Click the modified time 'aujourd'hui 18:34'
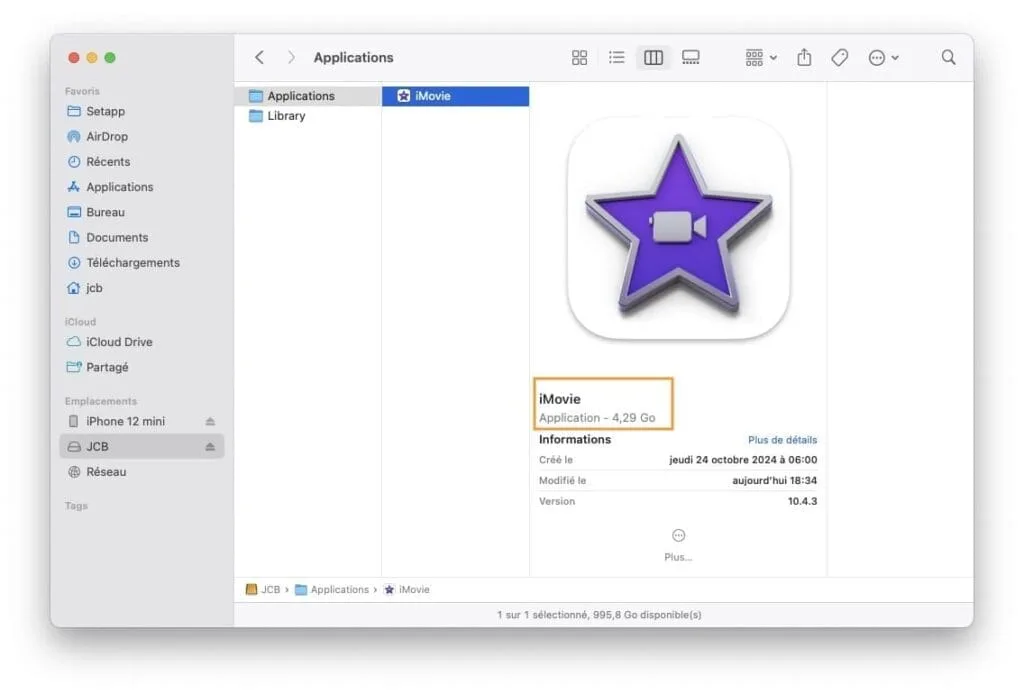1024x694 pixels. pos(775,481)
